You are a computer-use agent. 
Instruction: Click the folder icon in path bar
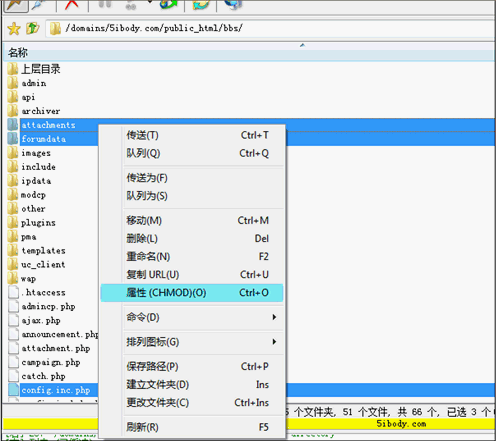pos(55,29)
